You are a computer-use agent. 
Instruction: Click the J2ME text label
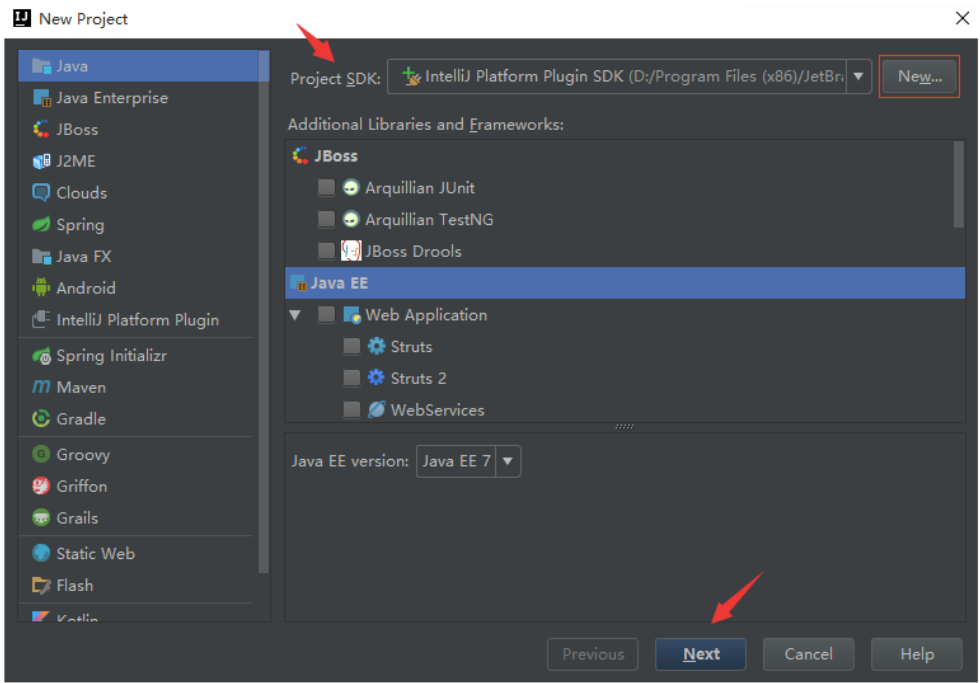(76, 161)
